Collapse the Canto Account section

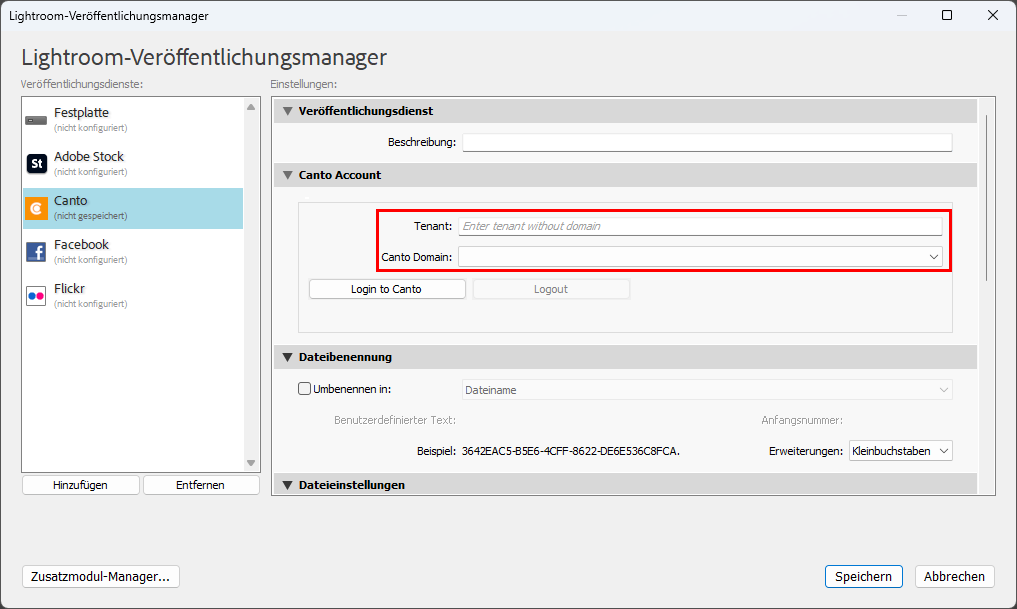pos(288,175)
